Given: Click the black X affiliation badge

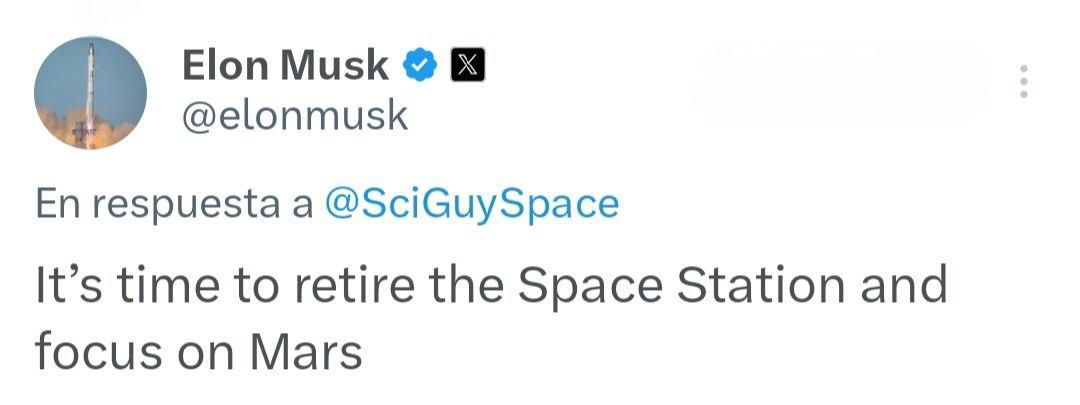Looking at the screenshot, I should tap(468, 66).
